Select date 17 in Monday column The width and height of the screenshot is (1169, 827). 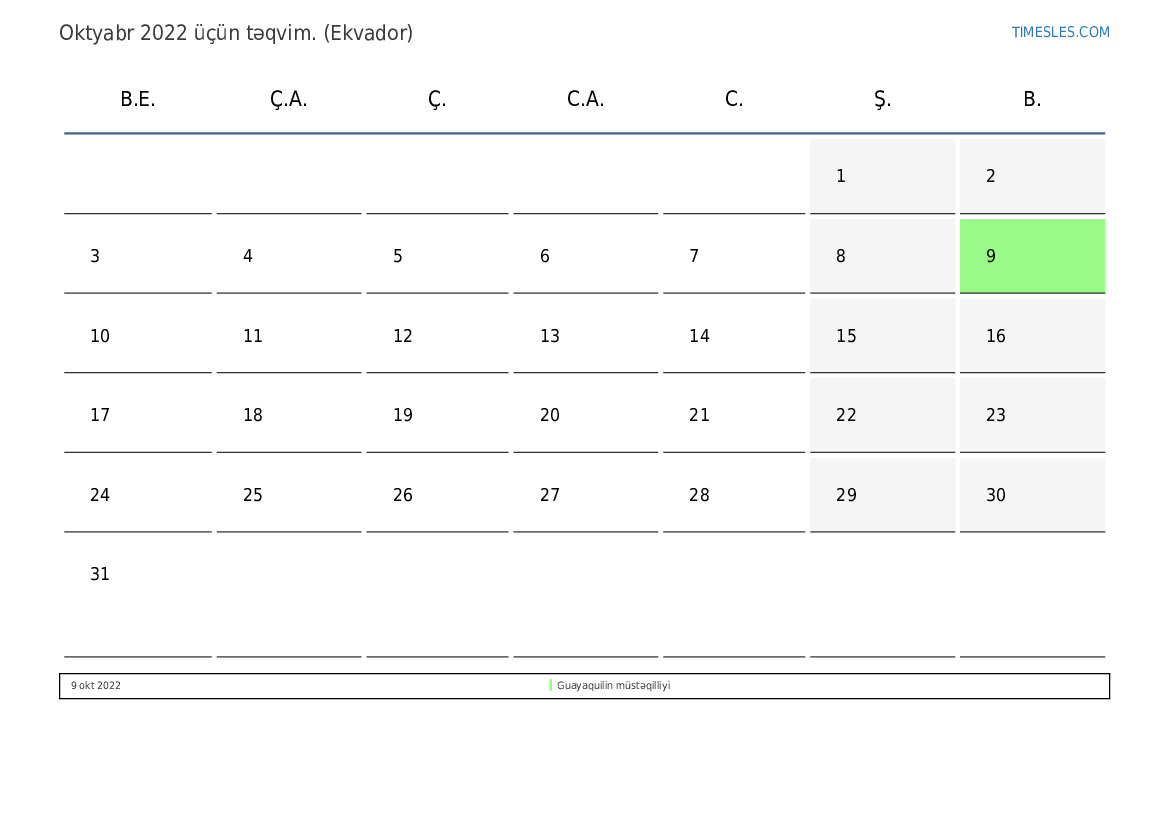click(137, 415)
